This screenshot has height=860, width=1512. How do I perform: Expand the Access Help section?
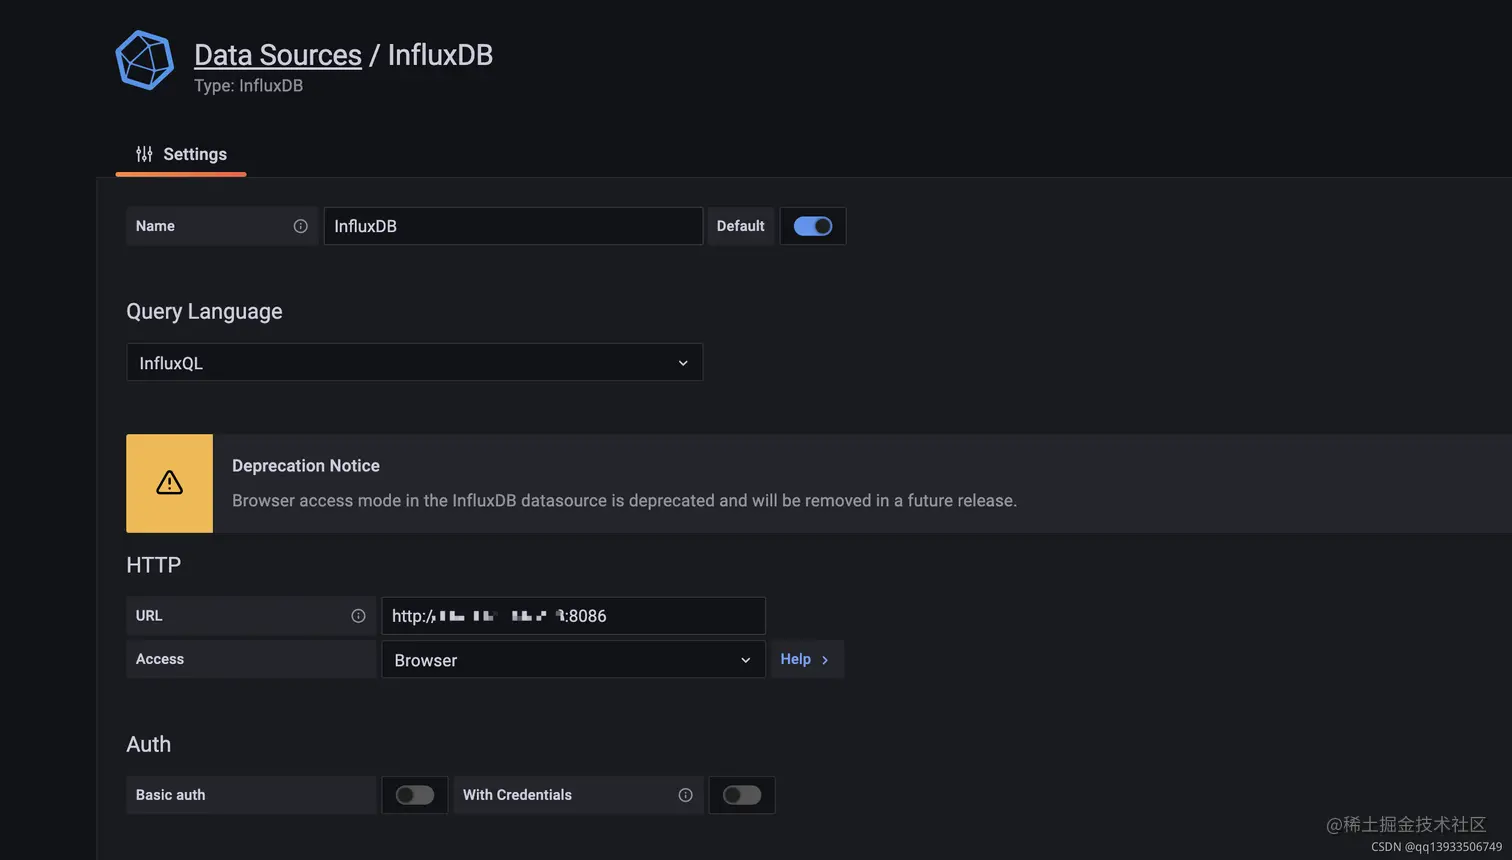(x=806, y=659)
